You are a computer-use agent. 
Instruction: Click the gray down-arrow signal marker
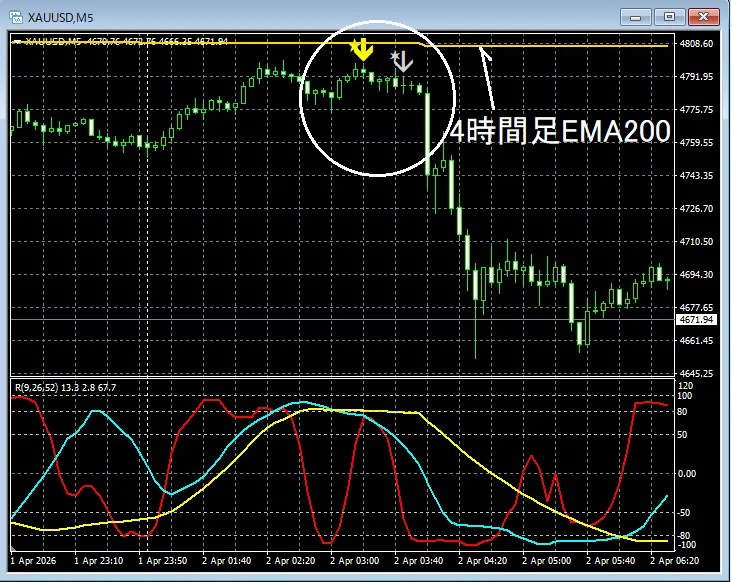click(401, 61)
